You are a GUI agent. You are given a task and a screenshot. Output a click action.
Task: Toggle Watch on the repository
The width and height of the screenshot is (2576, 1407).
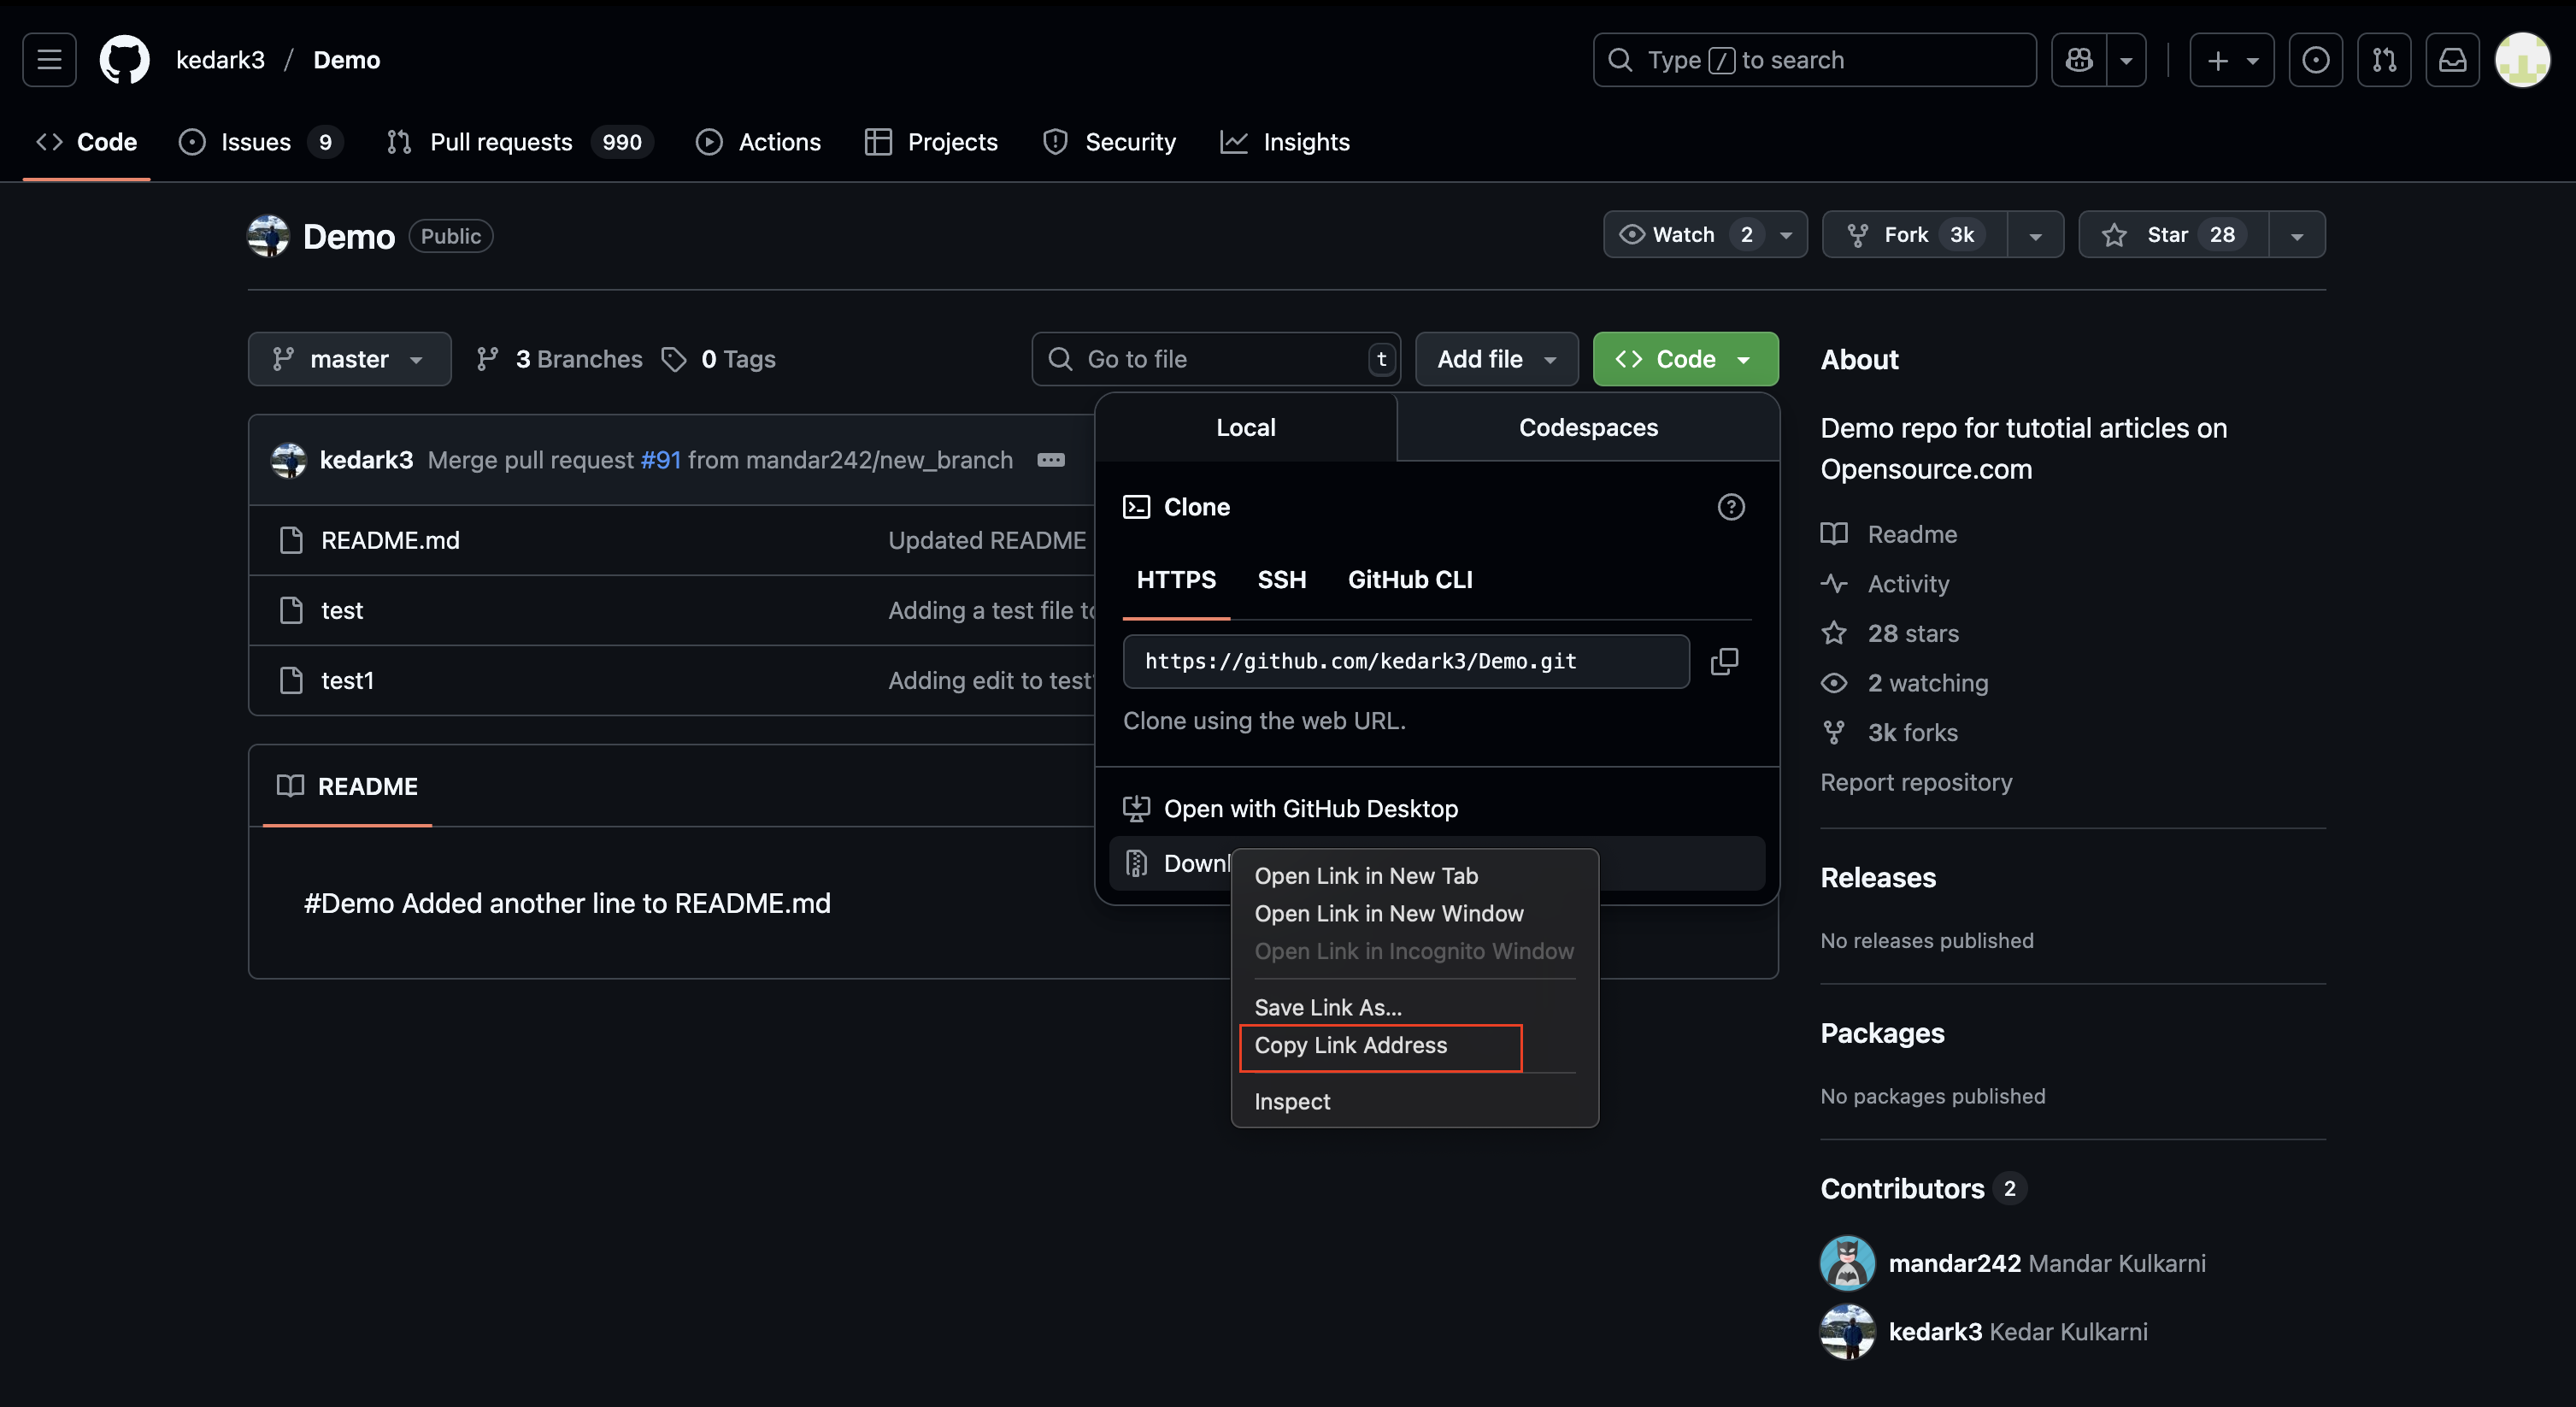click(1684, 235)
